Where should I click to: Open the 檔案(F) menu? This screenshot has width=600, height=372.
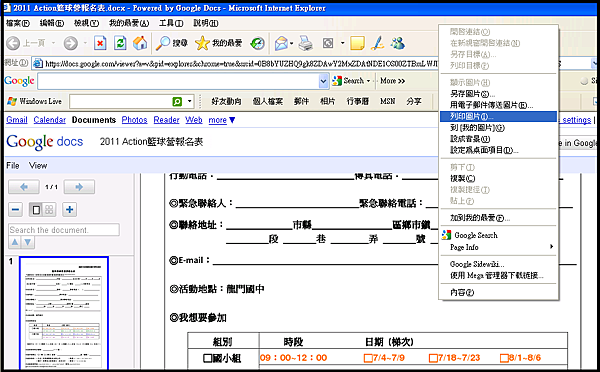(x=18, y=23)
